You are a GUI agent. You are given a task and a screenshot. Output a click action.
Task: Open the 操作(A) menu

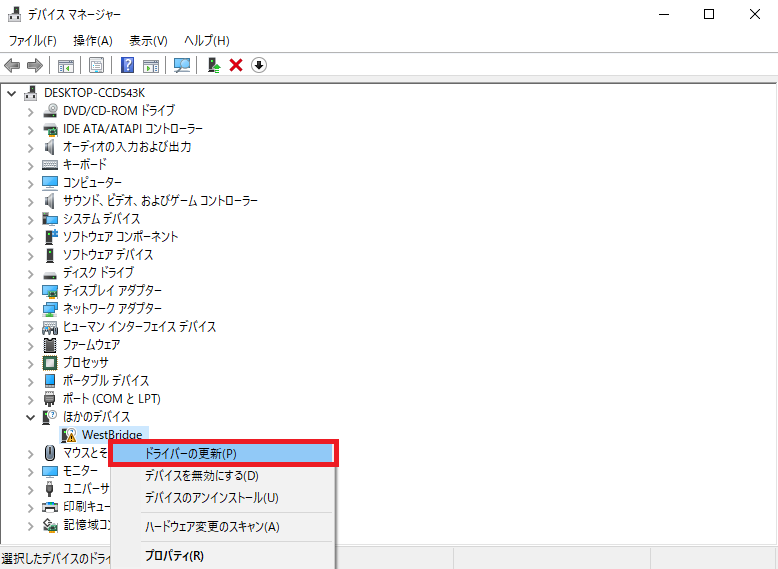[93, 40]
